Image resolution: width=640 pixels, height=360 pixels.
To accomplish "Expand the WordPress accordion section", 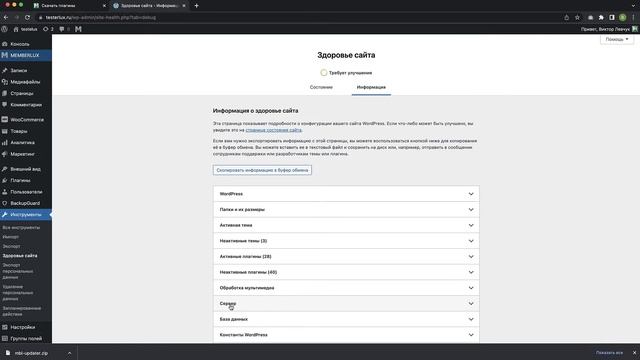I will pyautogui.click(x=346, y=194).
